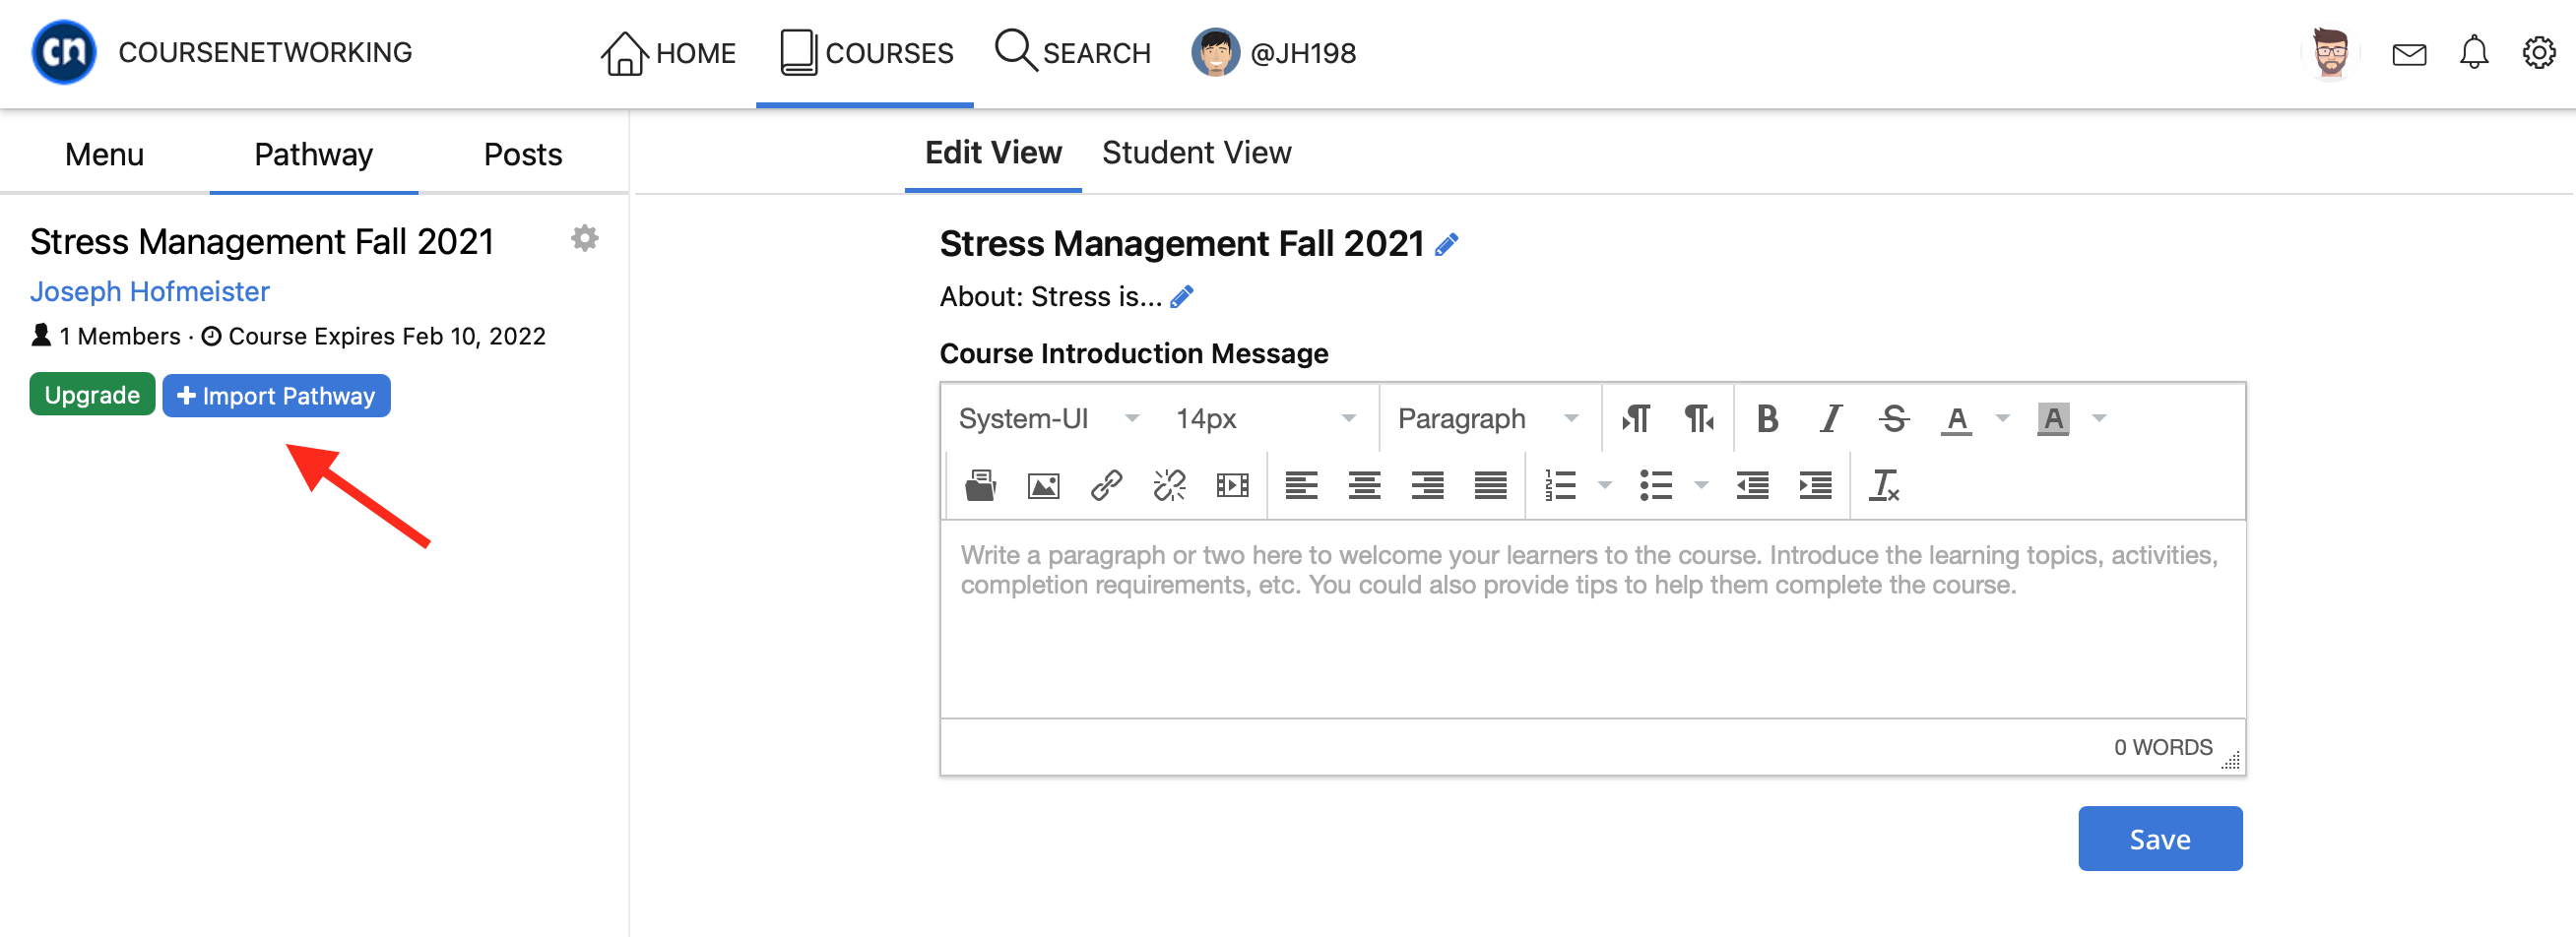The height and width of the screenshot is (937, 2576).
Task: Align text center
Action: [1364, 486]
